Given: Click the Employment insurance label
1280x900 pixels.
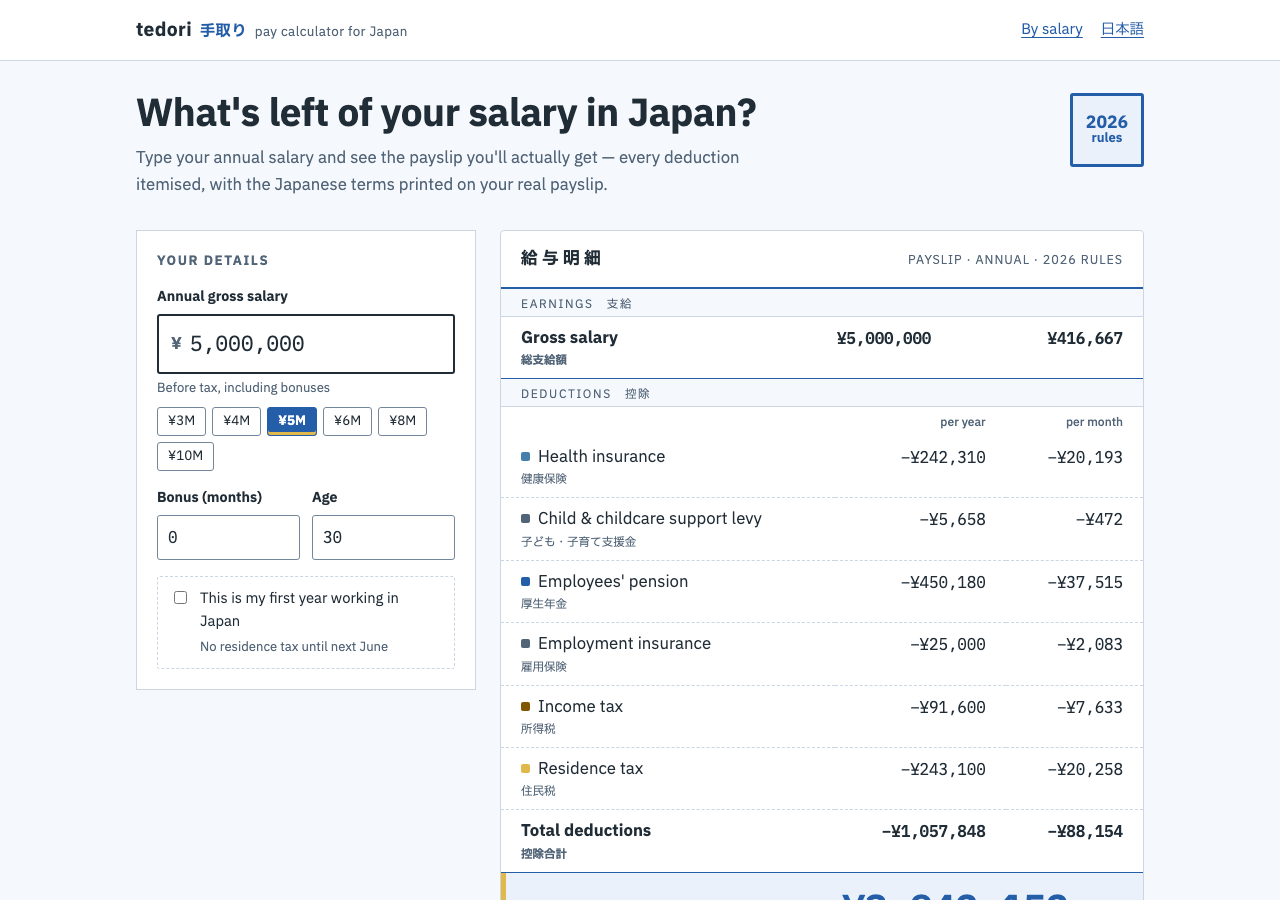Looking at the screenshot, I should point(624,643).
